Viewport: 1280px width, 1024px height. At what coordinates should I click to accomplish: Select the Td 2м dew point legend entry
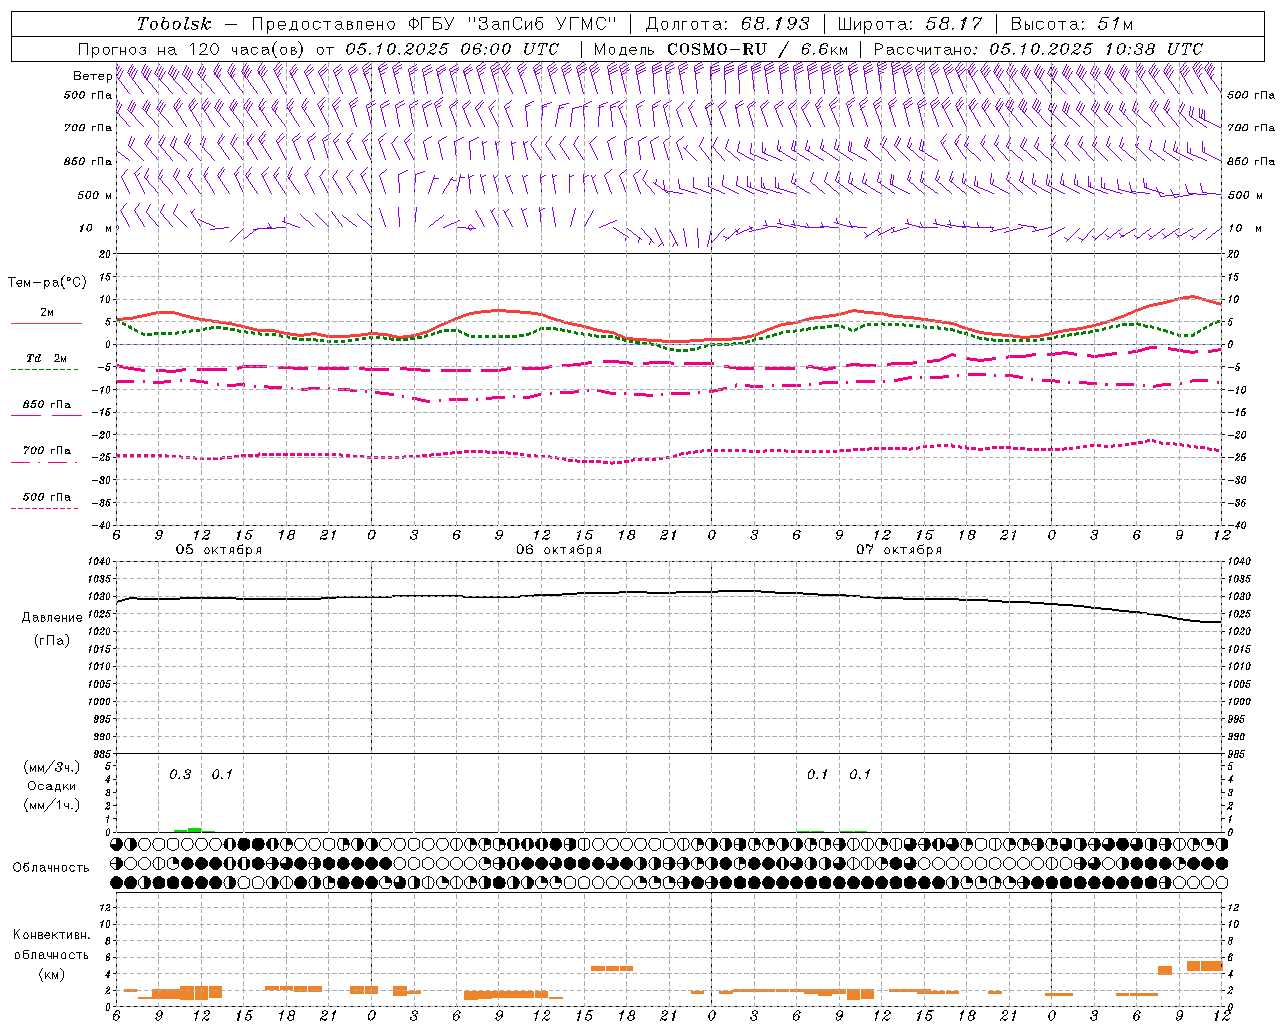(x=46, y=361)
